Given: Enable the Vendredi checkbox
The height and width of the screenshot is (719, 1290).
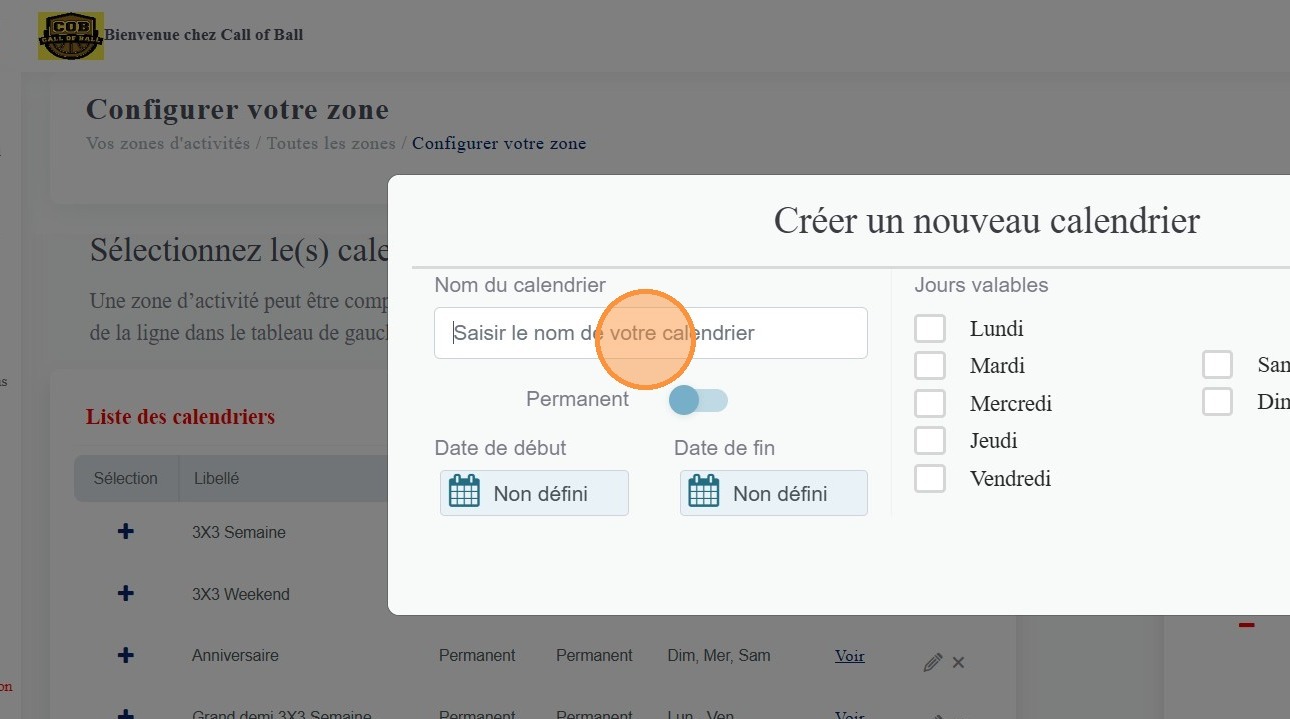Looking at the screenshot, I should [930, 478].
